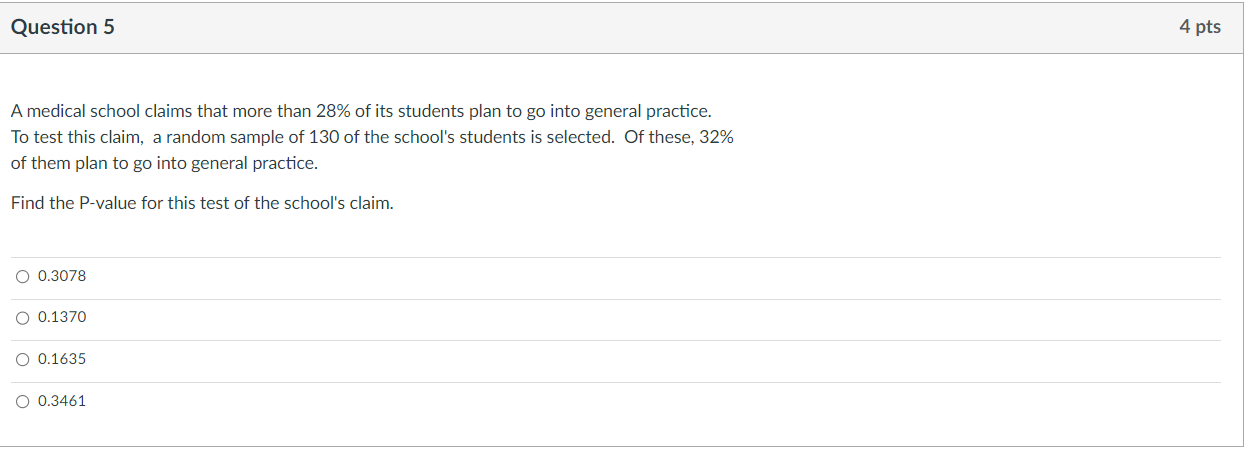The width and height of the screenshot is (1249, 458).
Task: Choose the 0.1370 radio button
Action: [22, 317]
